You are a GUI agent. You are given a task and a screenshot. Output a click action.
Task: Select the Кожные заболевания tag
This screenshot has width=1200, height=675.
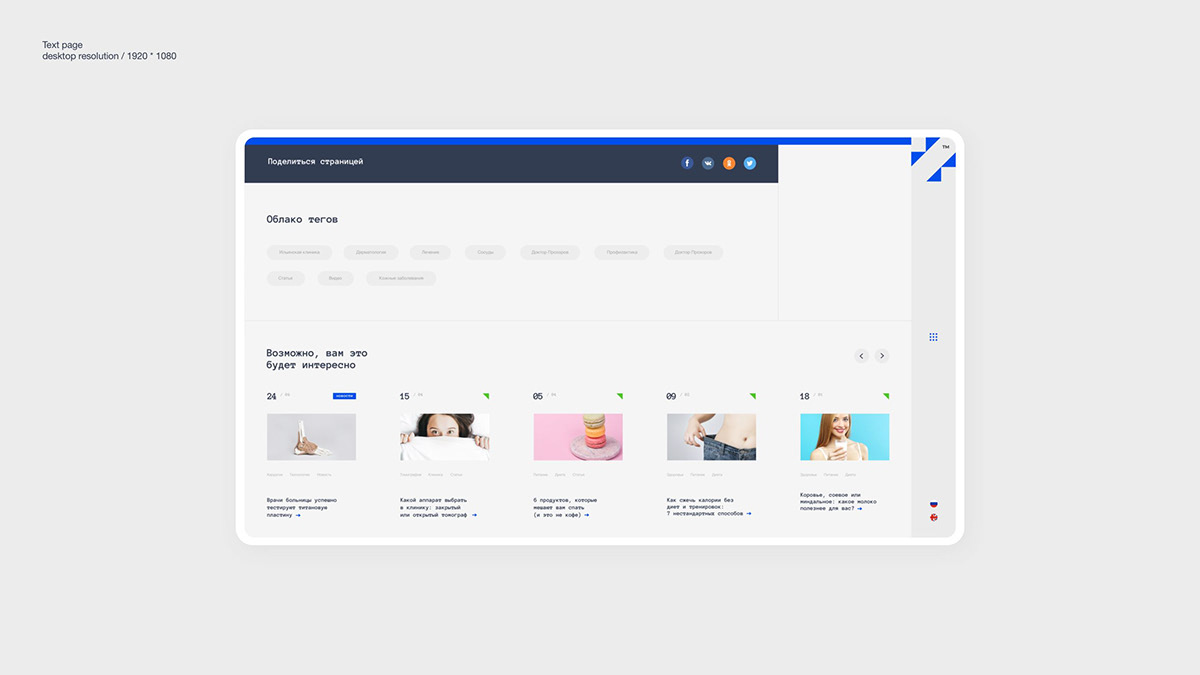pos(401,278)
